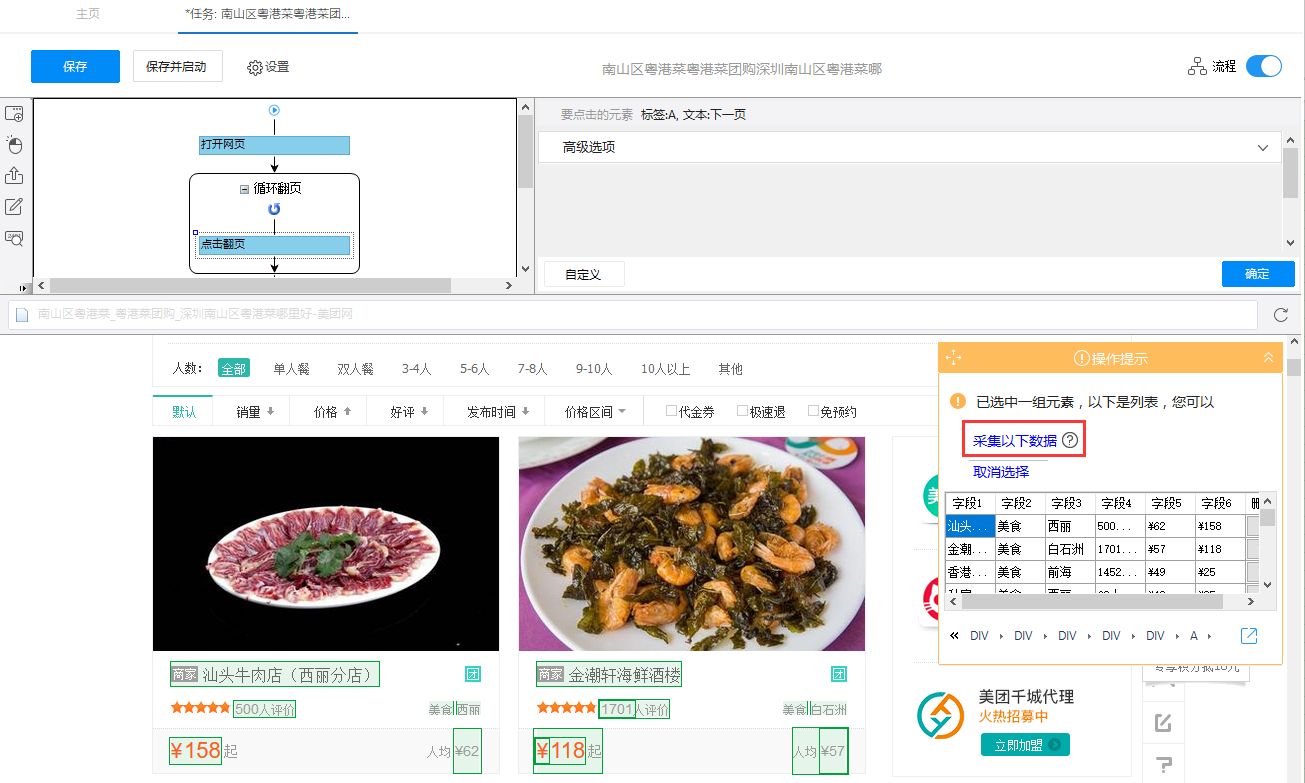Click the top icon in the left tool sidebar
The image size is (1305, 783).
(14, 114)
